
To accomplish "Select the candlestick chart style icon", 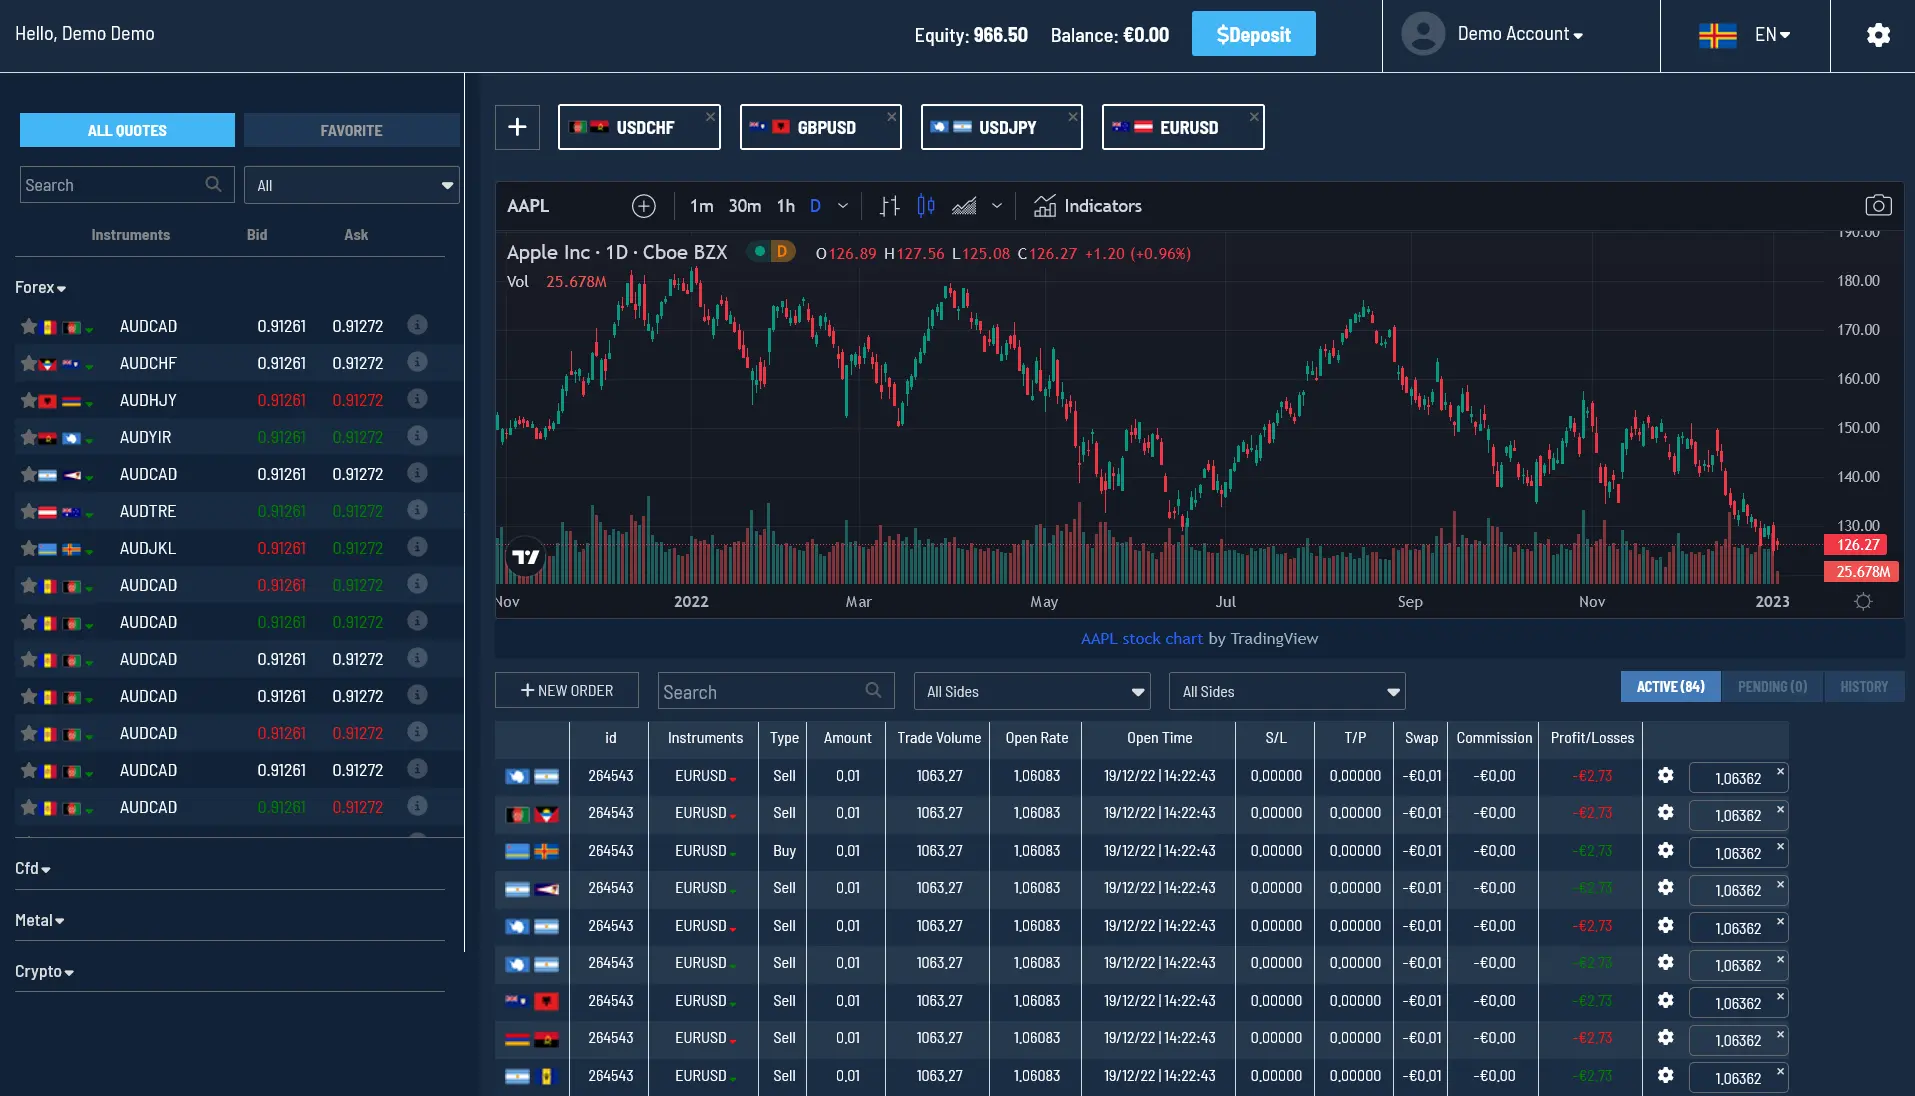I will (x=926, y=206).
